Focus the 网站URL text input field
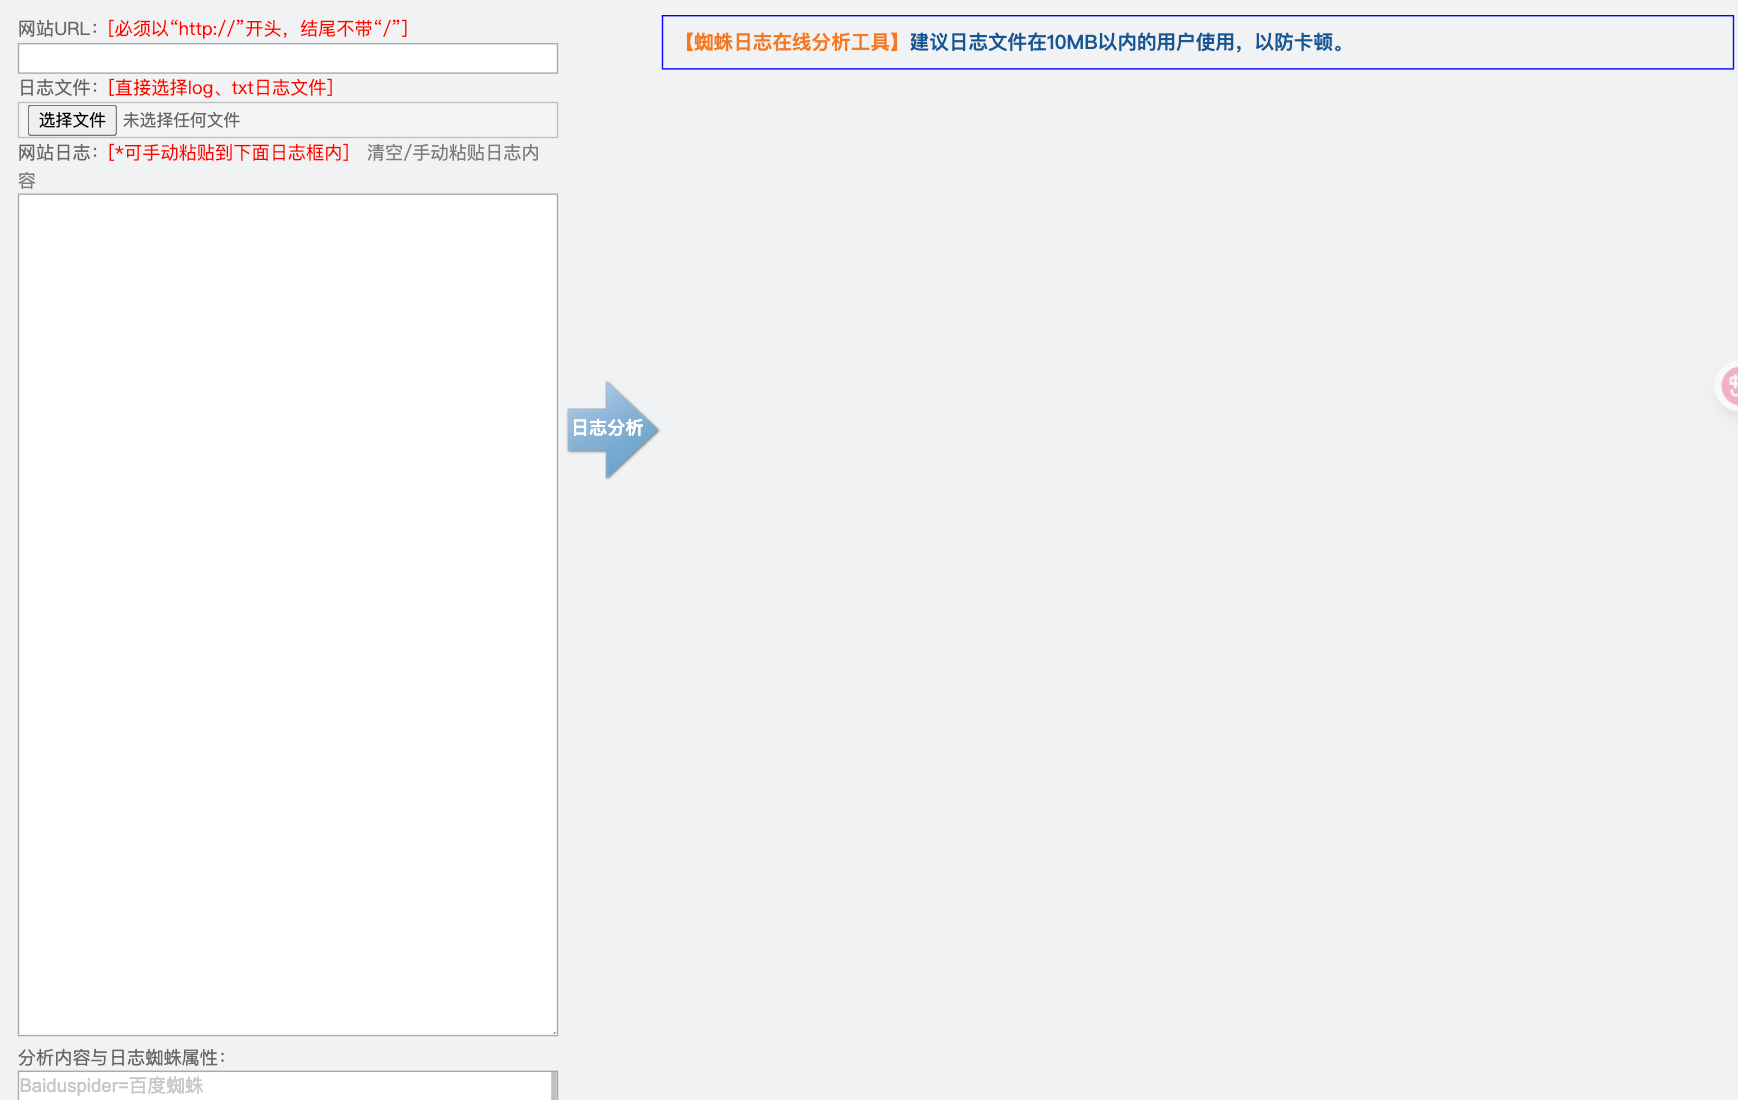1738x1100 pixels. pyautogui.click(x=288, y=58)
